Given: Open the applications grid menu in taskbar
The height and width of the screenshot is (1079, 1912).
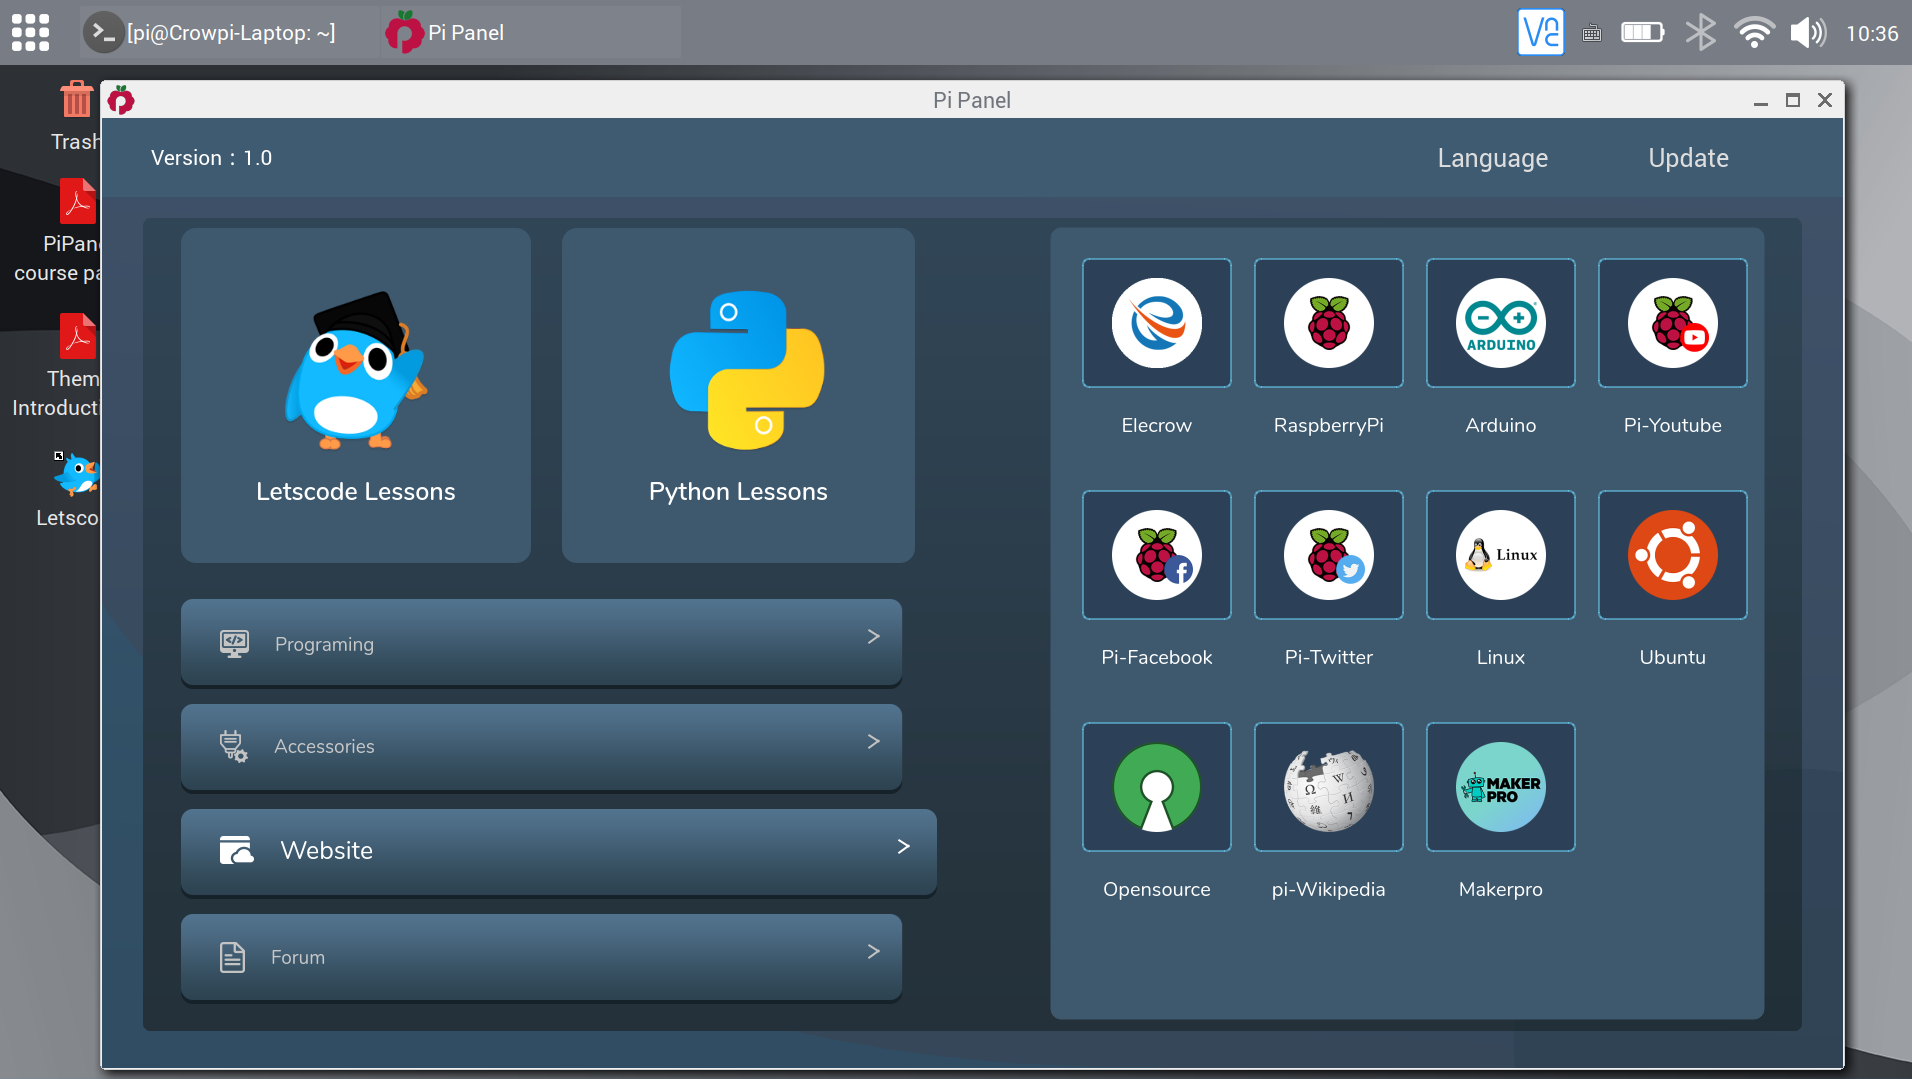Looking at the screenshot, I should pos(30,32).
